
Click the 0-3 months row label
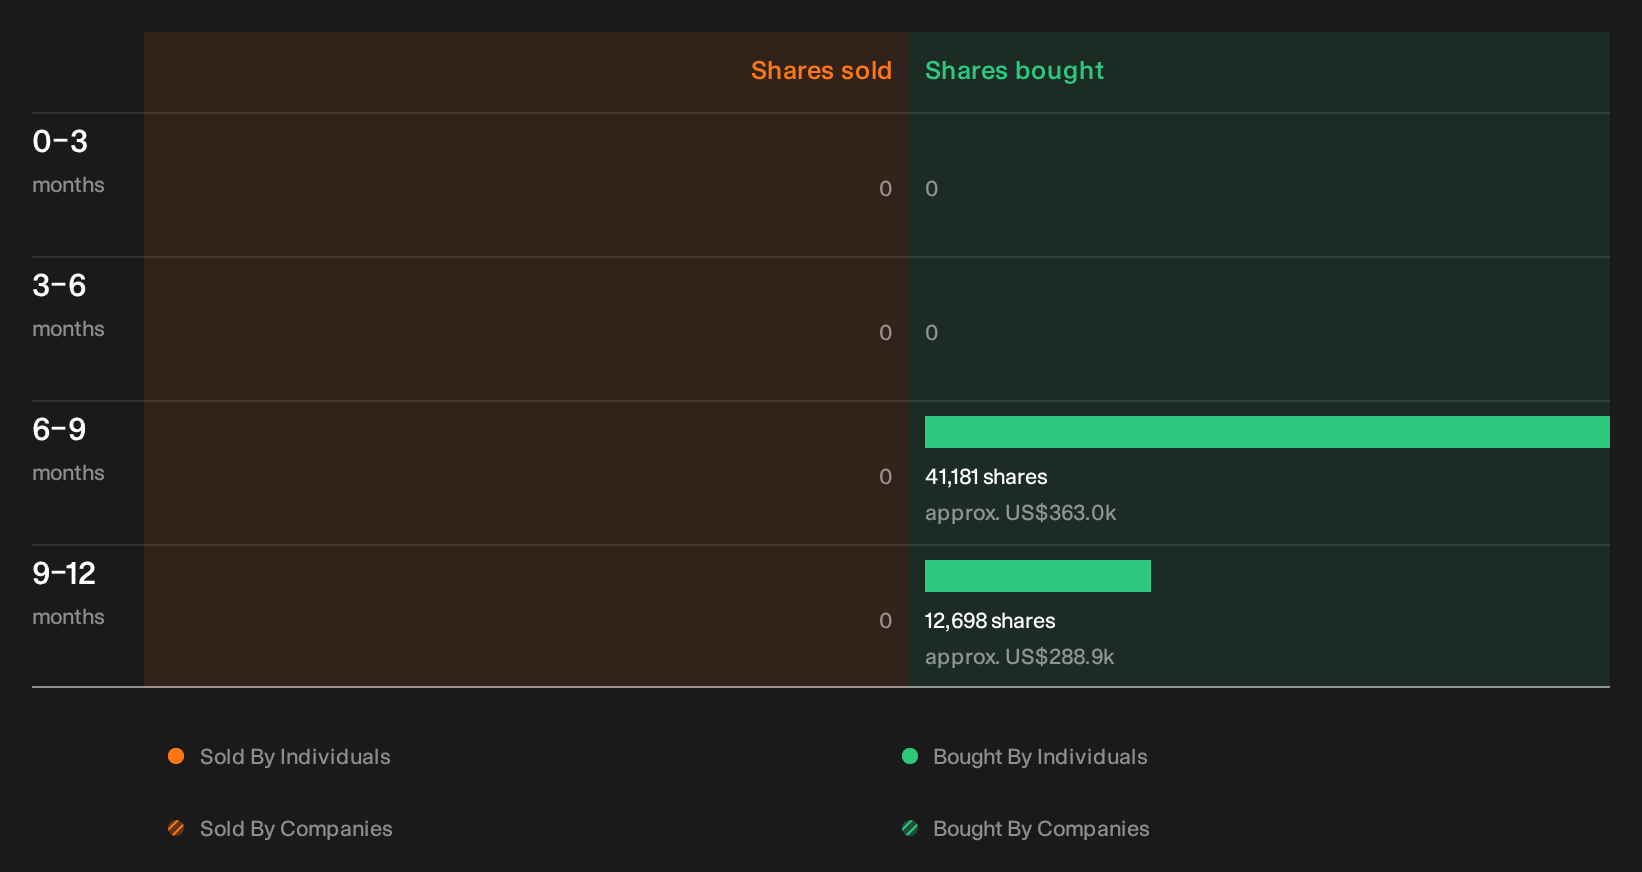pyautogui.click(x=68, y=161)
